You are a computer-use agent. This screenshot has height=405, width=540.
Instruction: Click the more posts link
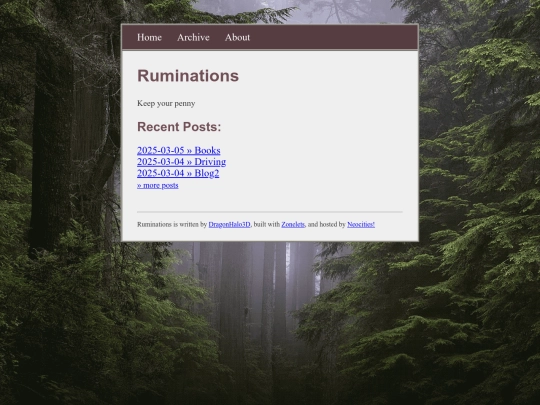point(158,185)
